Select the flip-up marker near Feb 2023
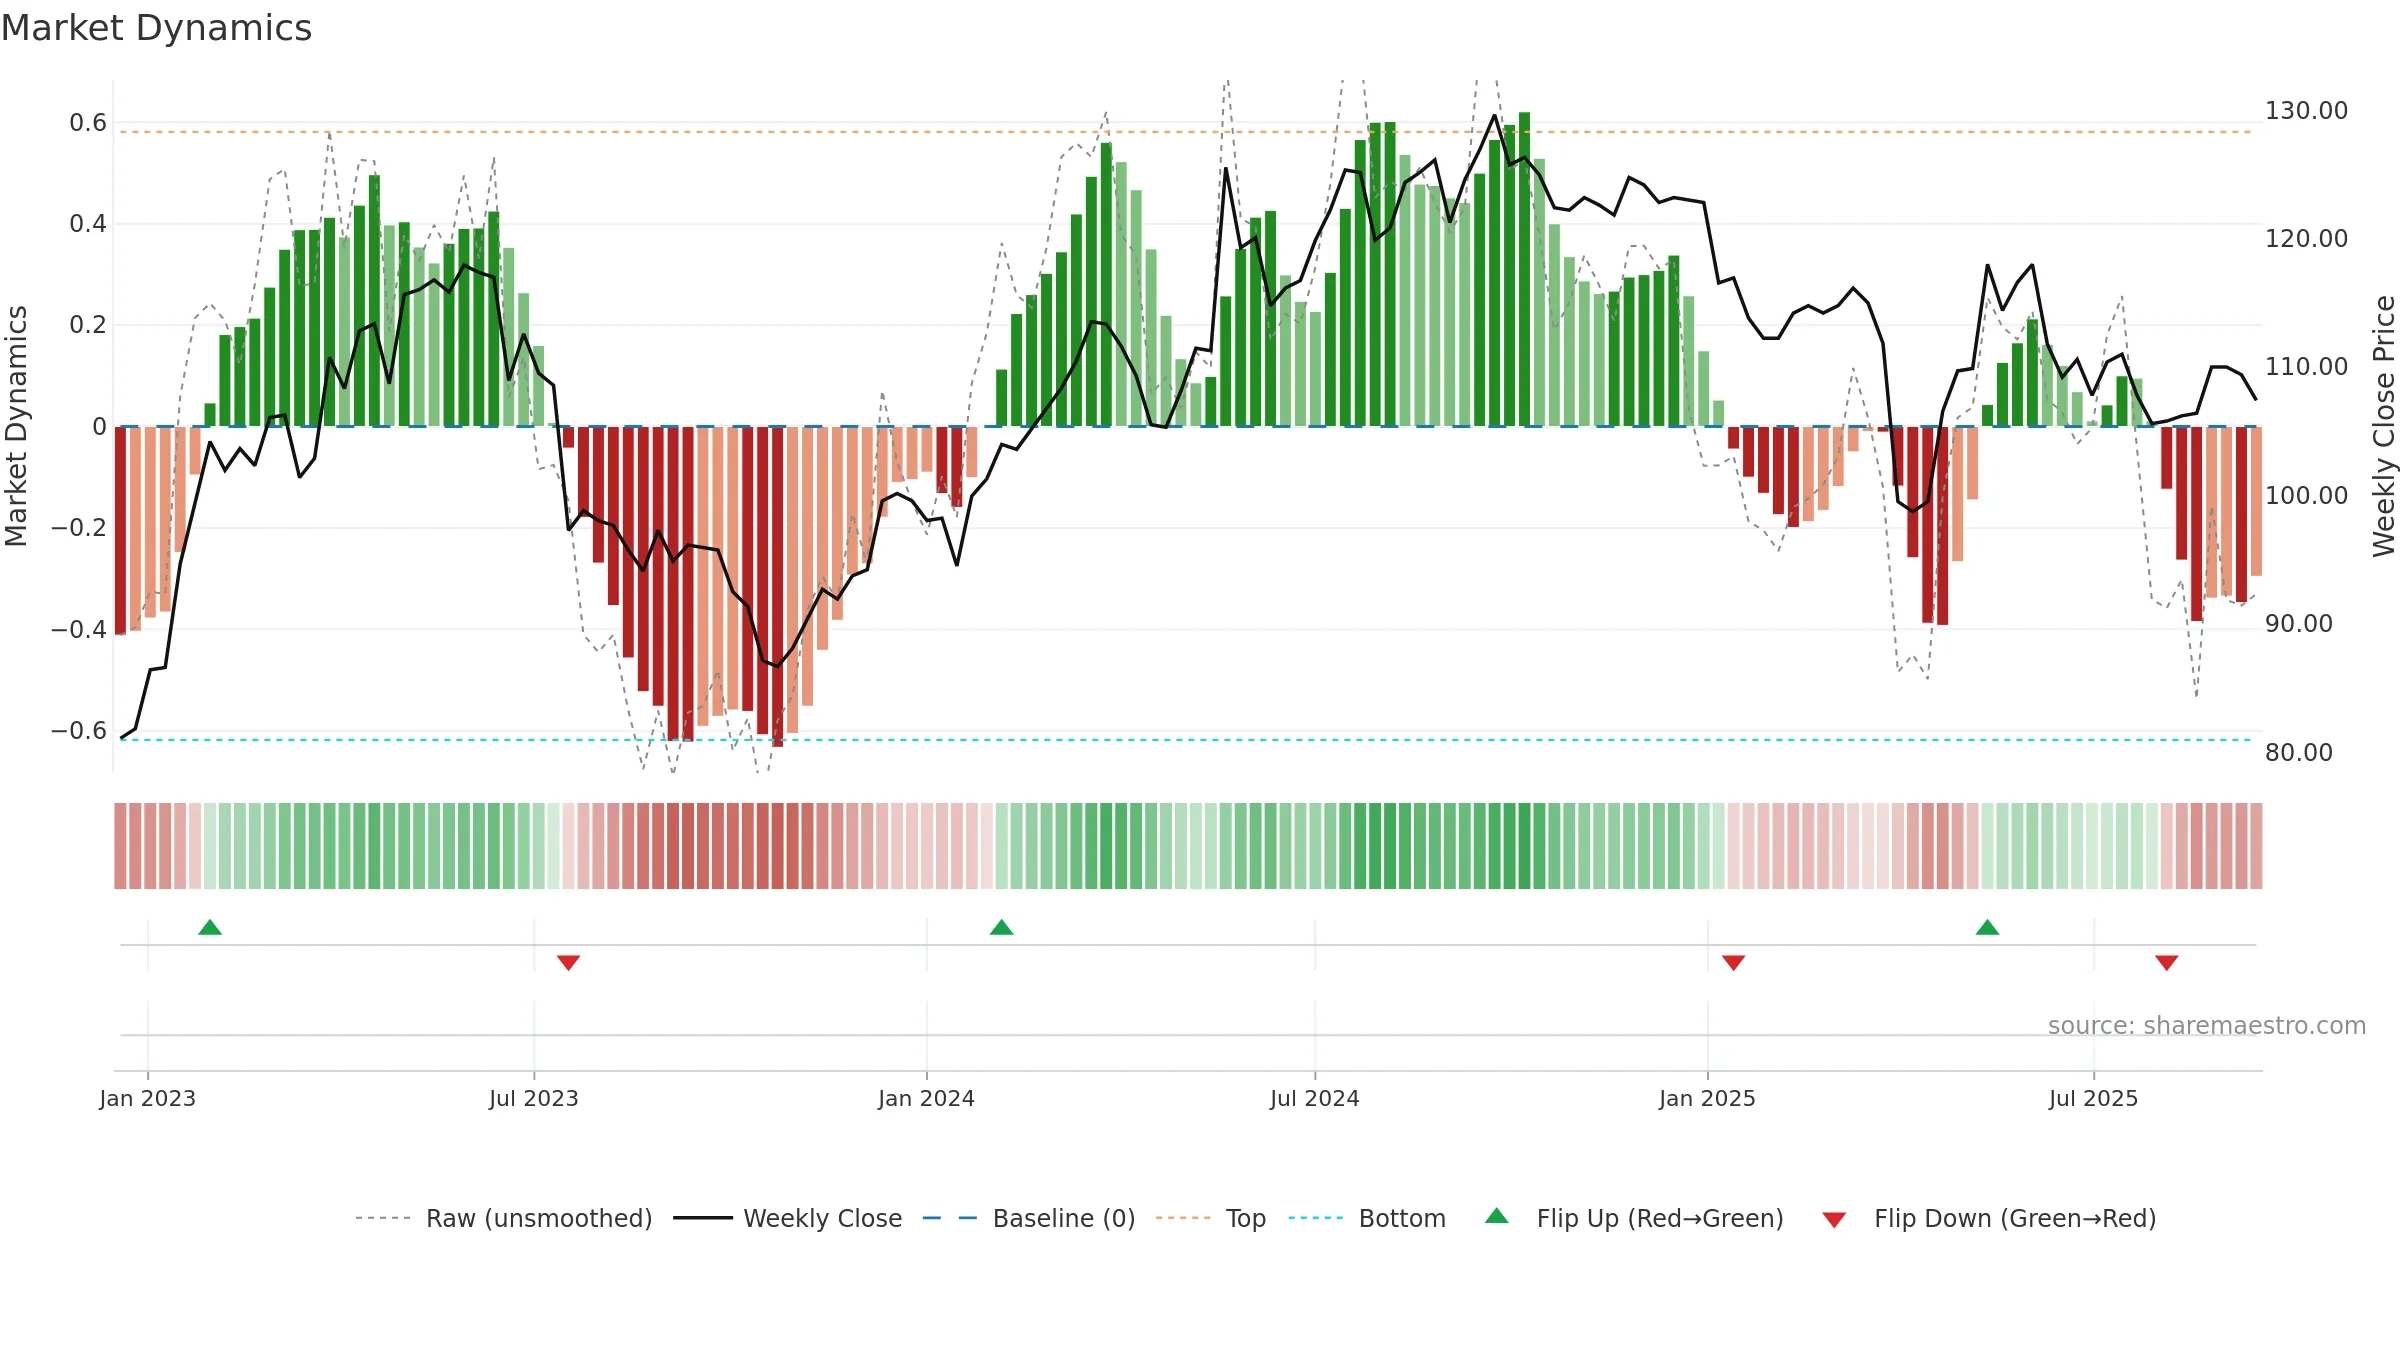 [x=210, y=927]
